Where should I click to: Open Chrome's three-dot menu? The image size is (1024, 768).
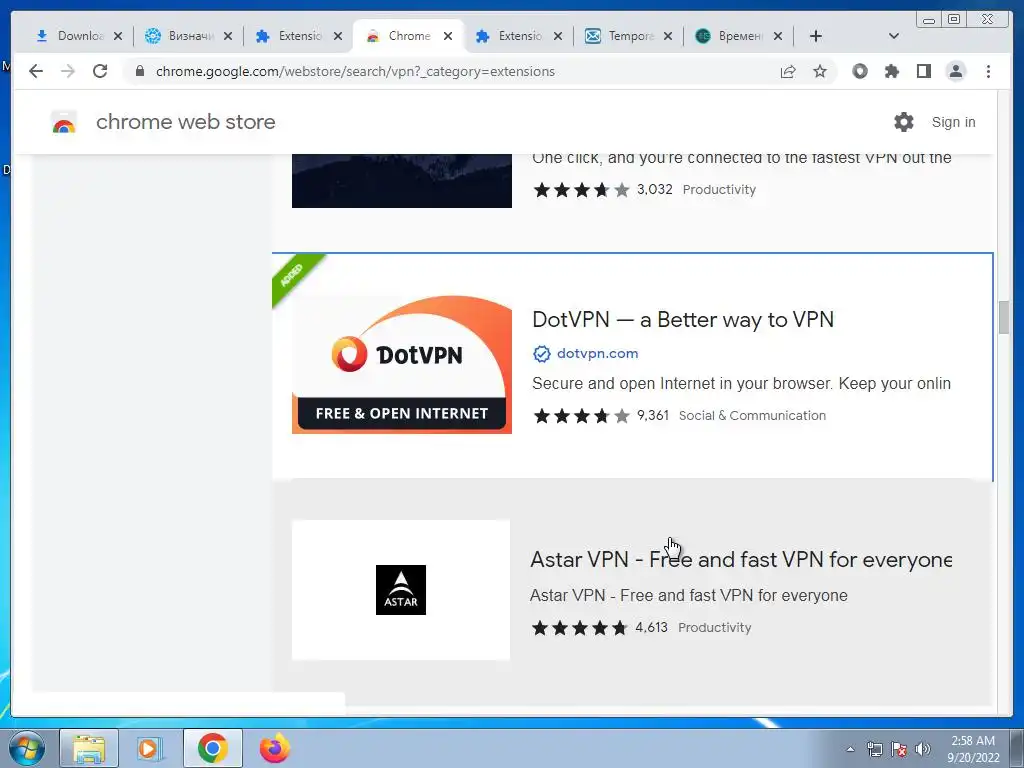coord(988,71)
